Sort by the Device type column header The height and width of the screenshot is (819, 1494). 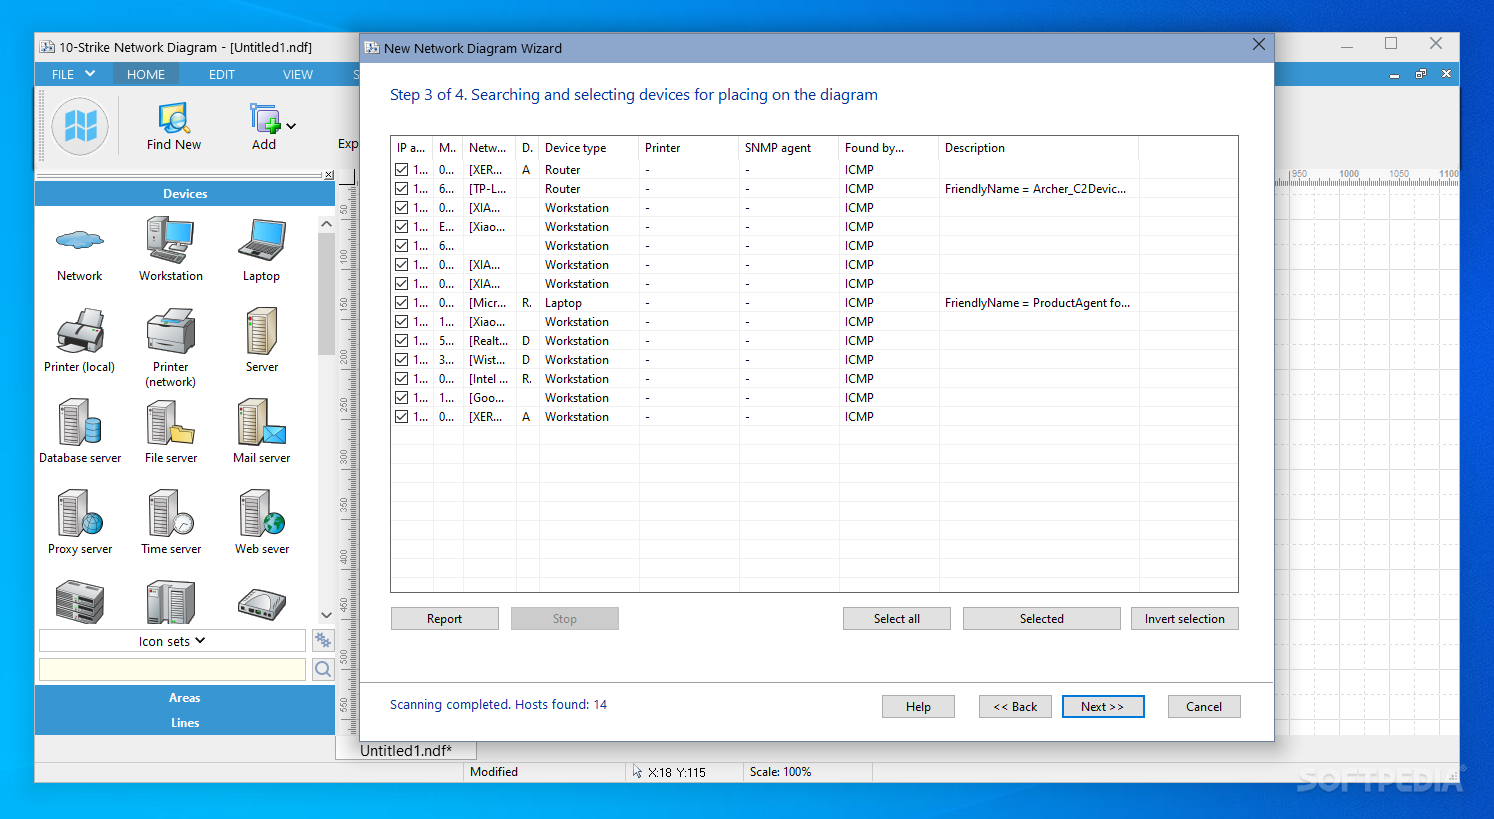click(589, 148)
